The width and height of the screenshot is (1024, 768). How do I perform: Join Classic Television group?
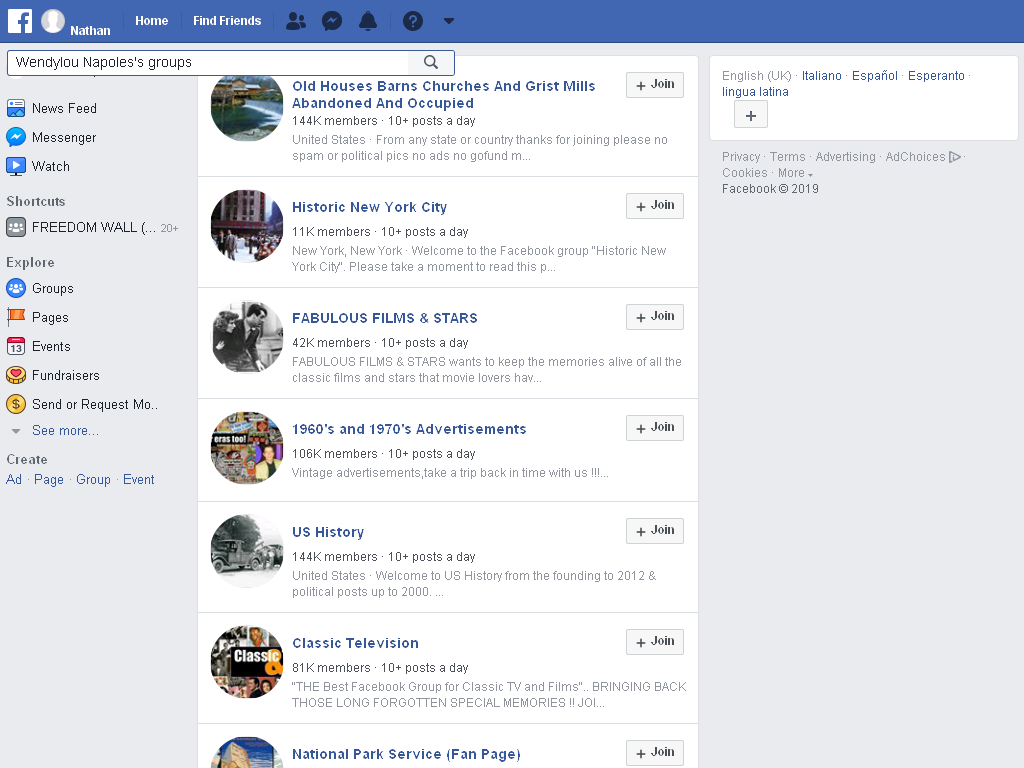[x=655, y=642]
